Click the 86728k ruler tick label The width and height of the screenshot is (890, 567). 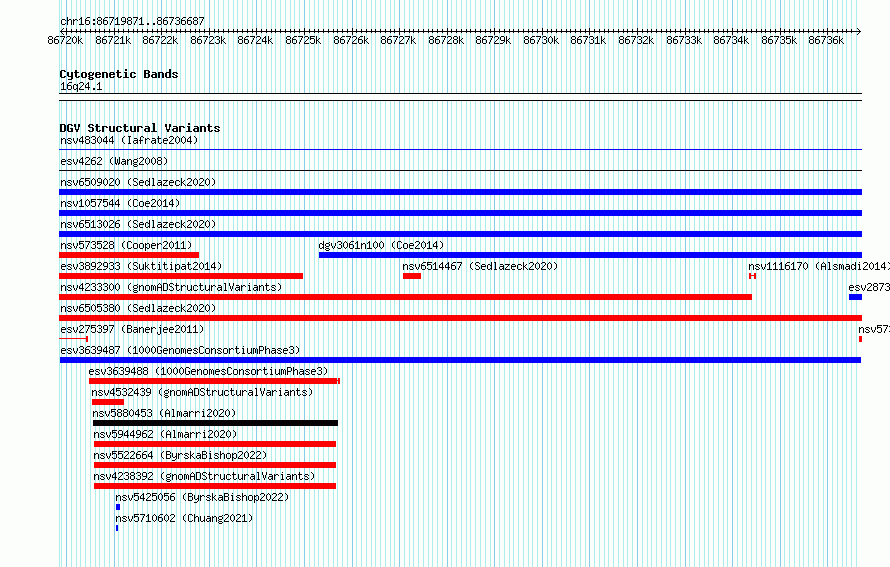(446, 40)
